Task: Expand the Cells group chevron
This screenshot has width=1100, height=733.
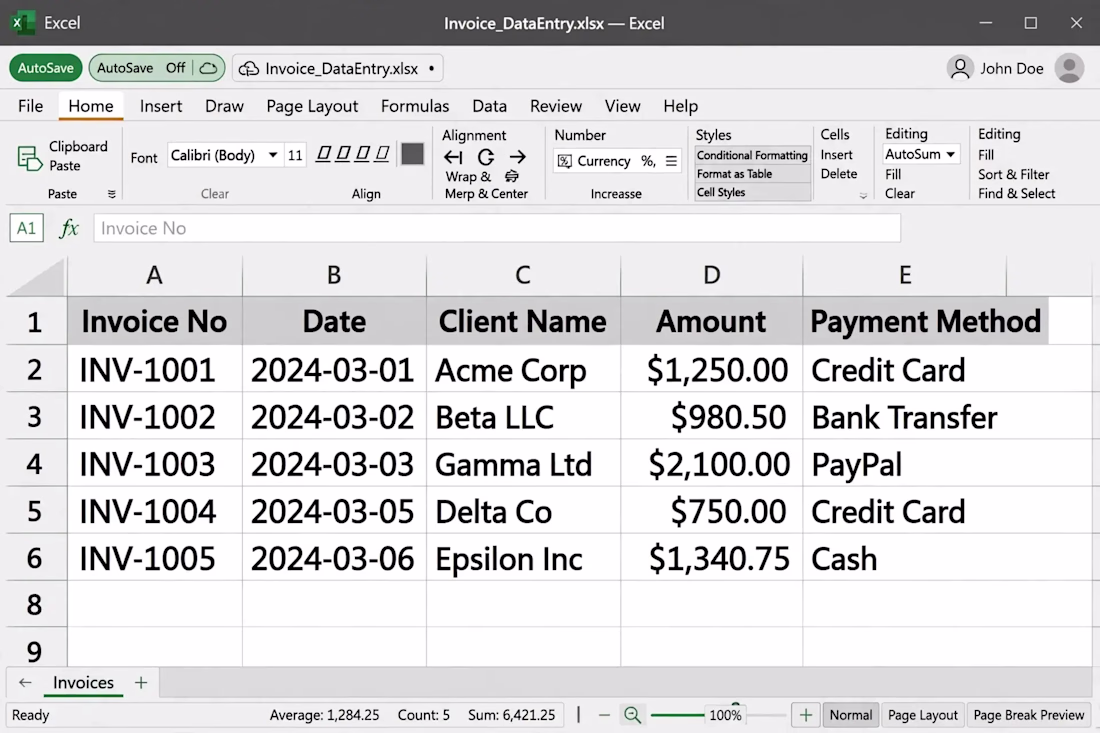Action: click(863, 196)
